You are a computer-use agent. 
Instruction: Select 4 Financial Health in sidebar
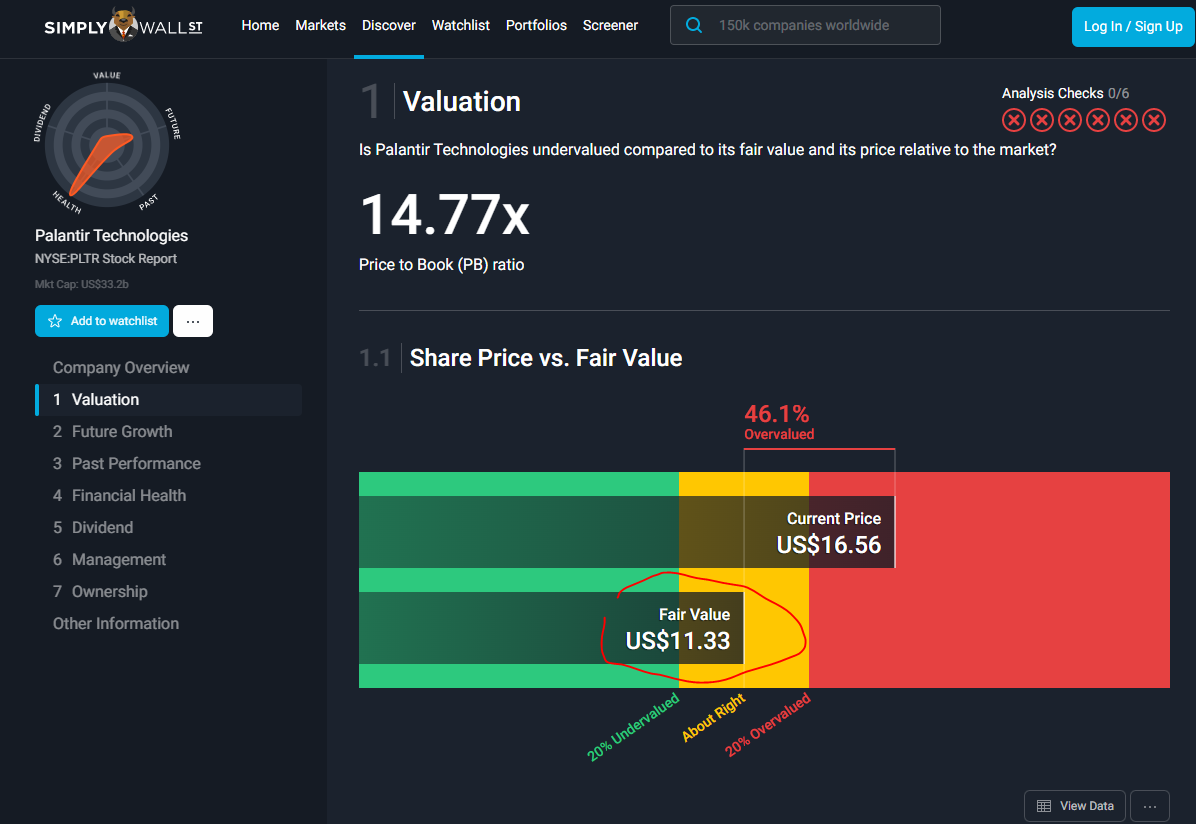coord(119,496)
